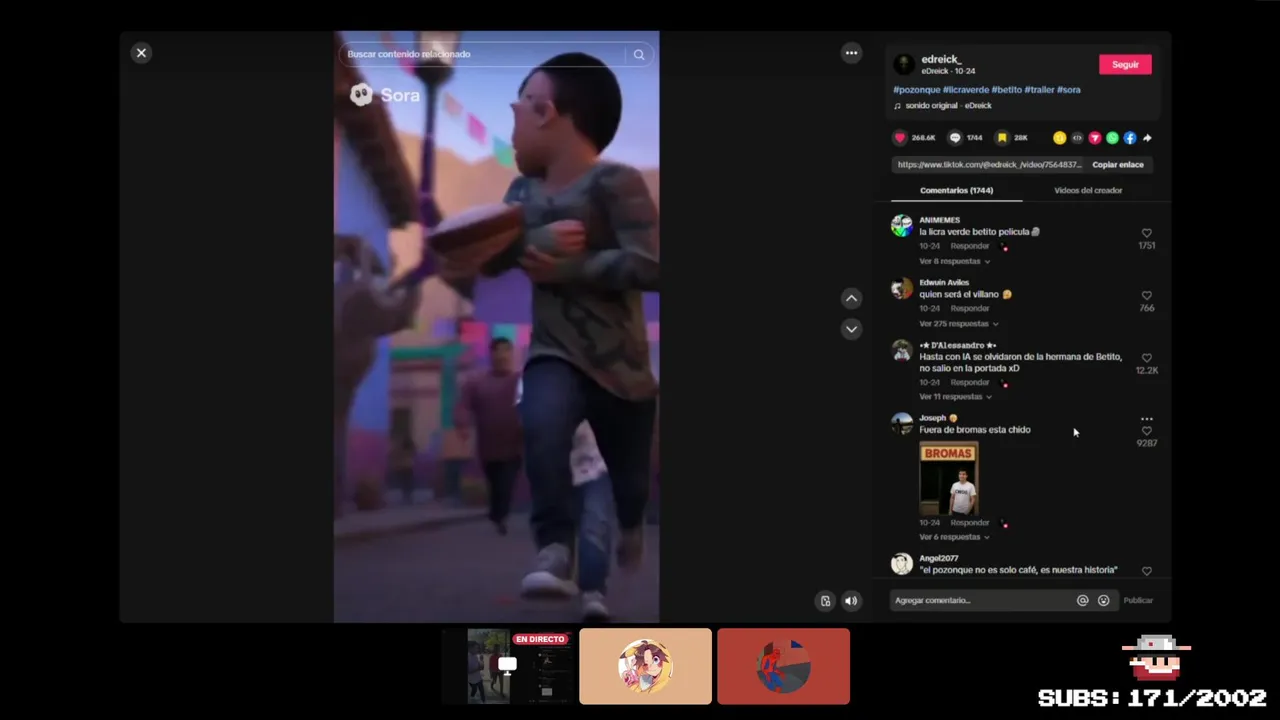The height and width of the screenshot is (720, 1280).
Task: Expand Ver 11 respuestas
Action: click(955, 397)
